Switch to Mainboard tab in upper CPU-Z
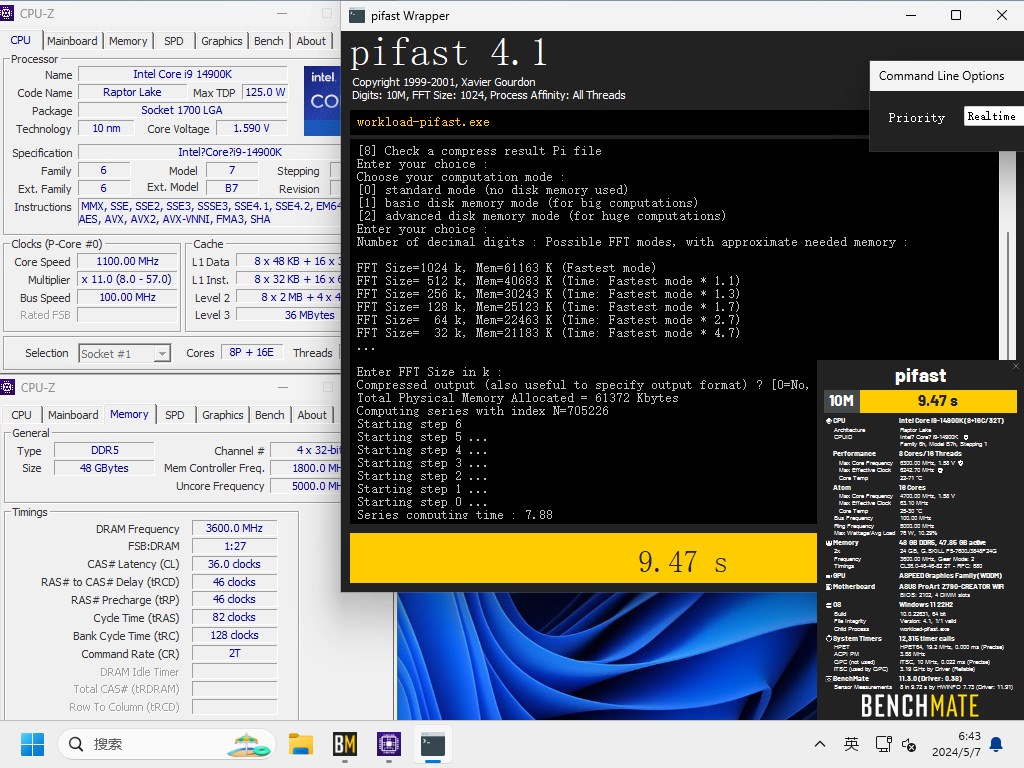 (72, 41)
